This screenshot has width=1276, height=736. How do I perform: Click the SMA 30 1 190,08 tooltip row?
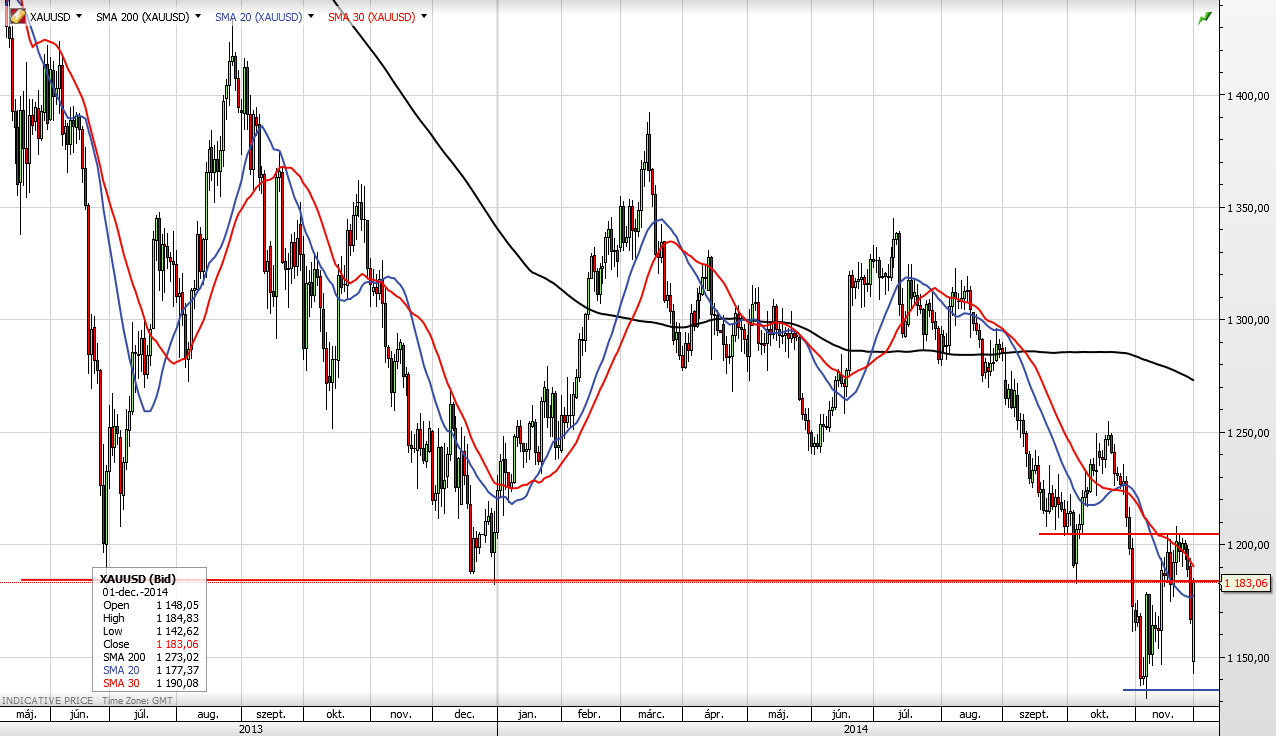click(150, 683)
